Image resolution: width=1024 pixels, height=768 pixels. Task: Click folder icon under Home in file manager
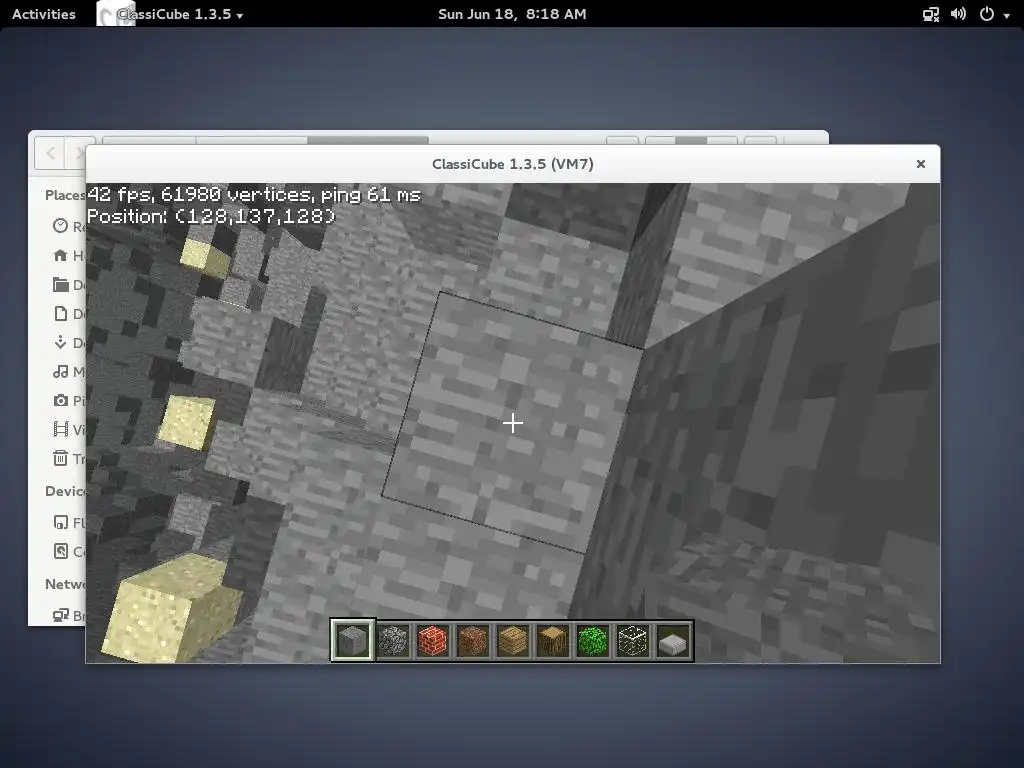[x=61, y=284]
